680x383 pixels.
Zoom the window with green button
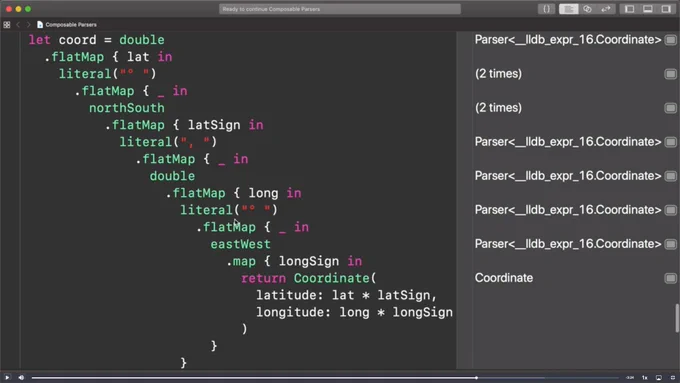[x=28, y=9]
